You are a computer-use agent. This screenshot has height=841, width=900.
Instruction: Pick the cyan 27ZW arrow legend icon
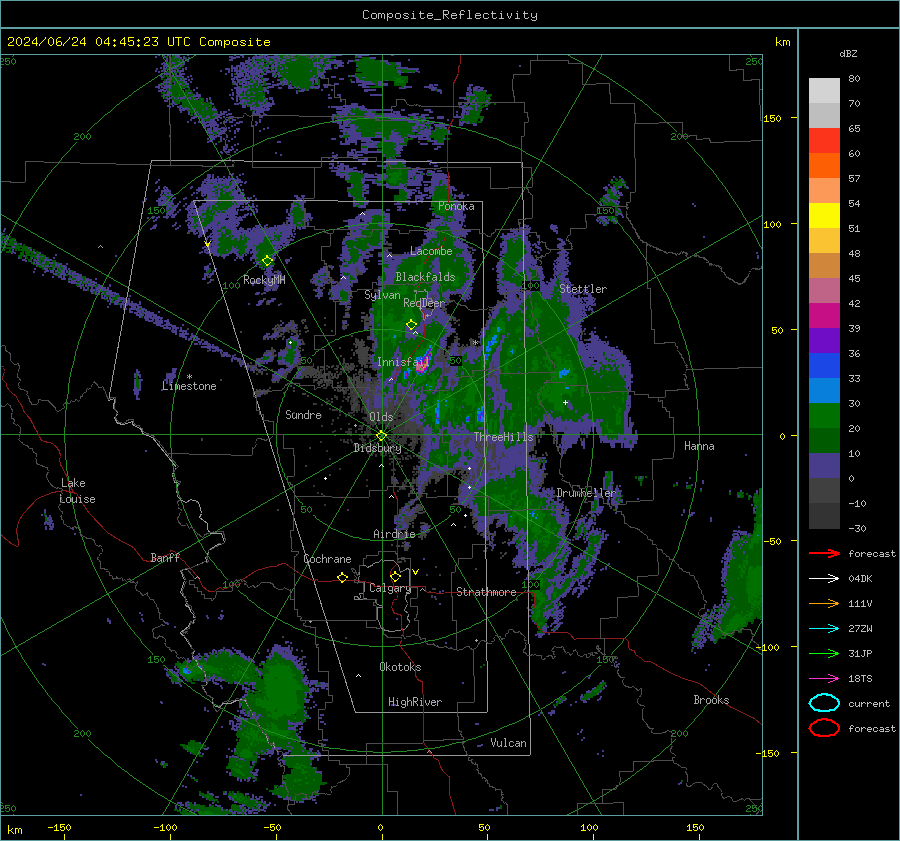tap(824, 629)
